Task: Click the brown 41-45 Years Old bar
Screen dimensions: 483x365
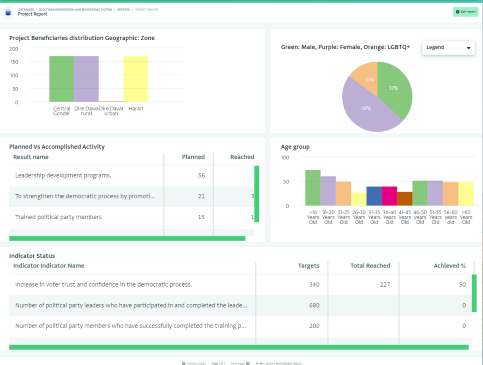Action: (x=405, y=199)
